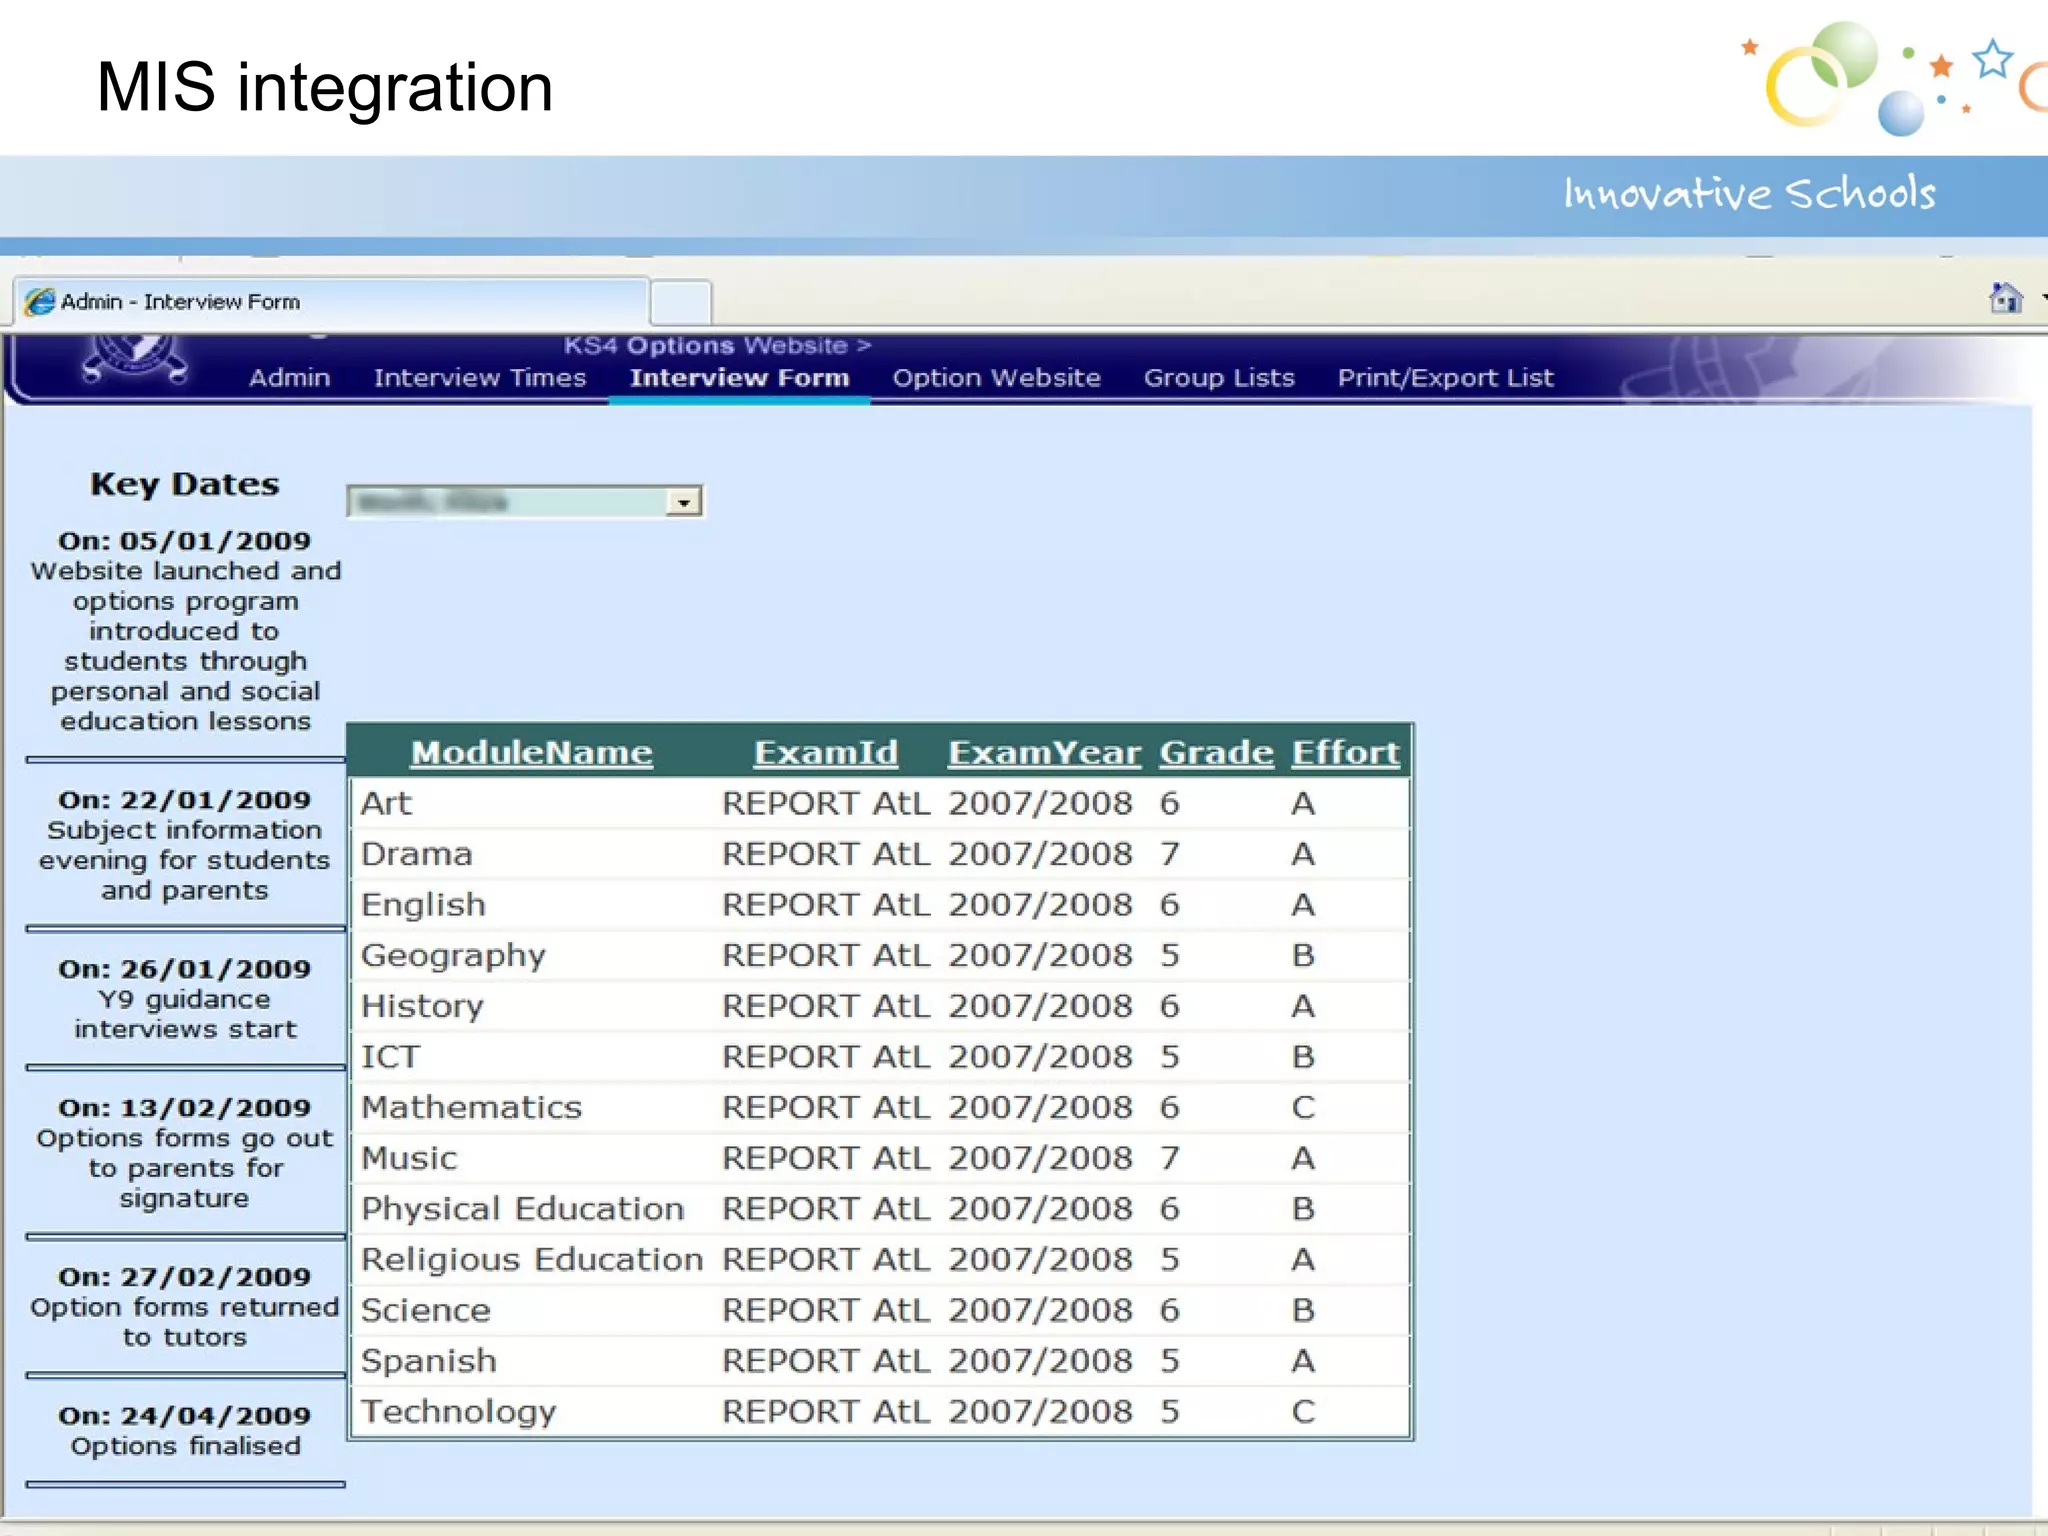Select the Interview Form menu item

click(740, 378)
